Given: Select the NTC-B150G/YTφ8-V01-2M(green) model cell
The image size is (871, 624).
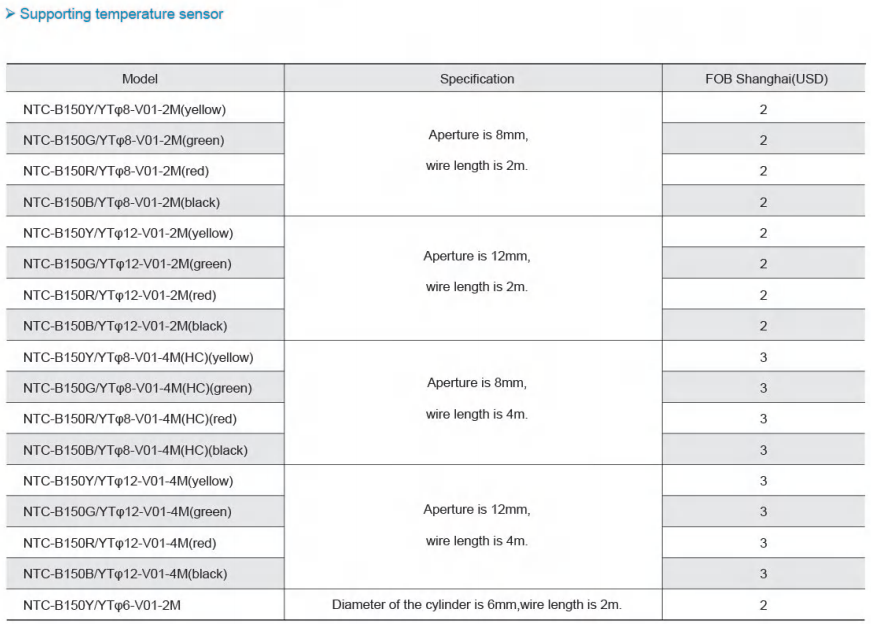Looking at the screenshot, I should pyautogui.click(x=145, y=140).
